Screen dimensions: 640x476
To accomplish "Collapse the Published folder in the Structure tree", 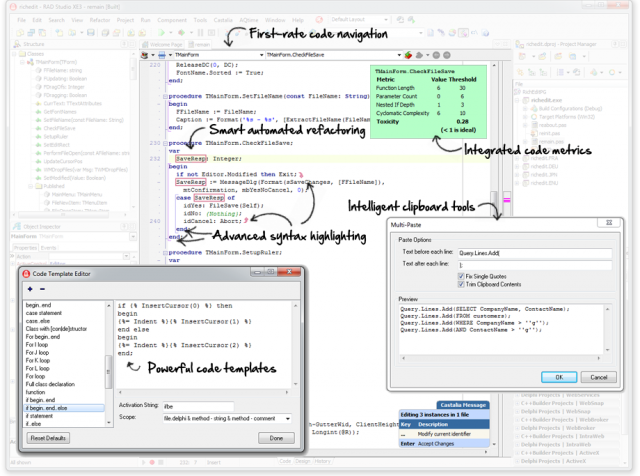I will (x=30, y=186).
